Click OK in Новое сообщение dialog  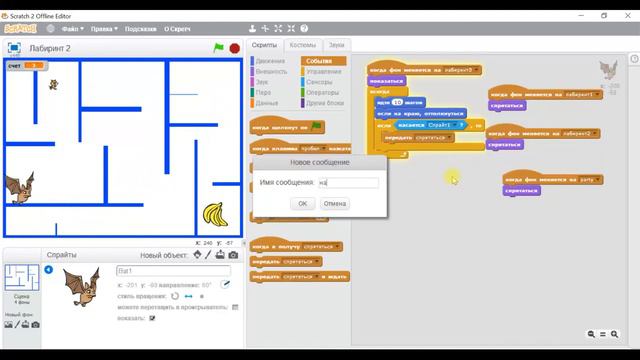302,203
